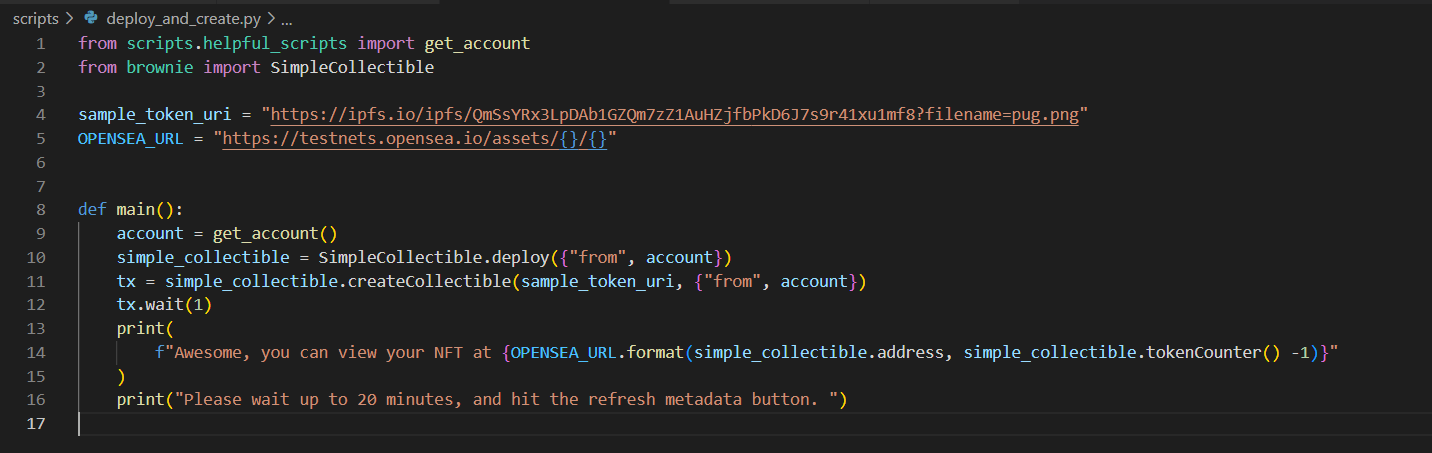
Task: Click the refresh metadata print string
Action: point(504,400)
